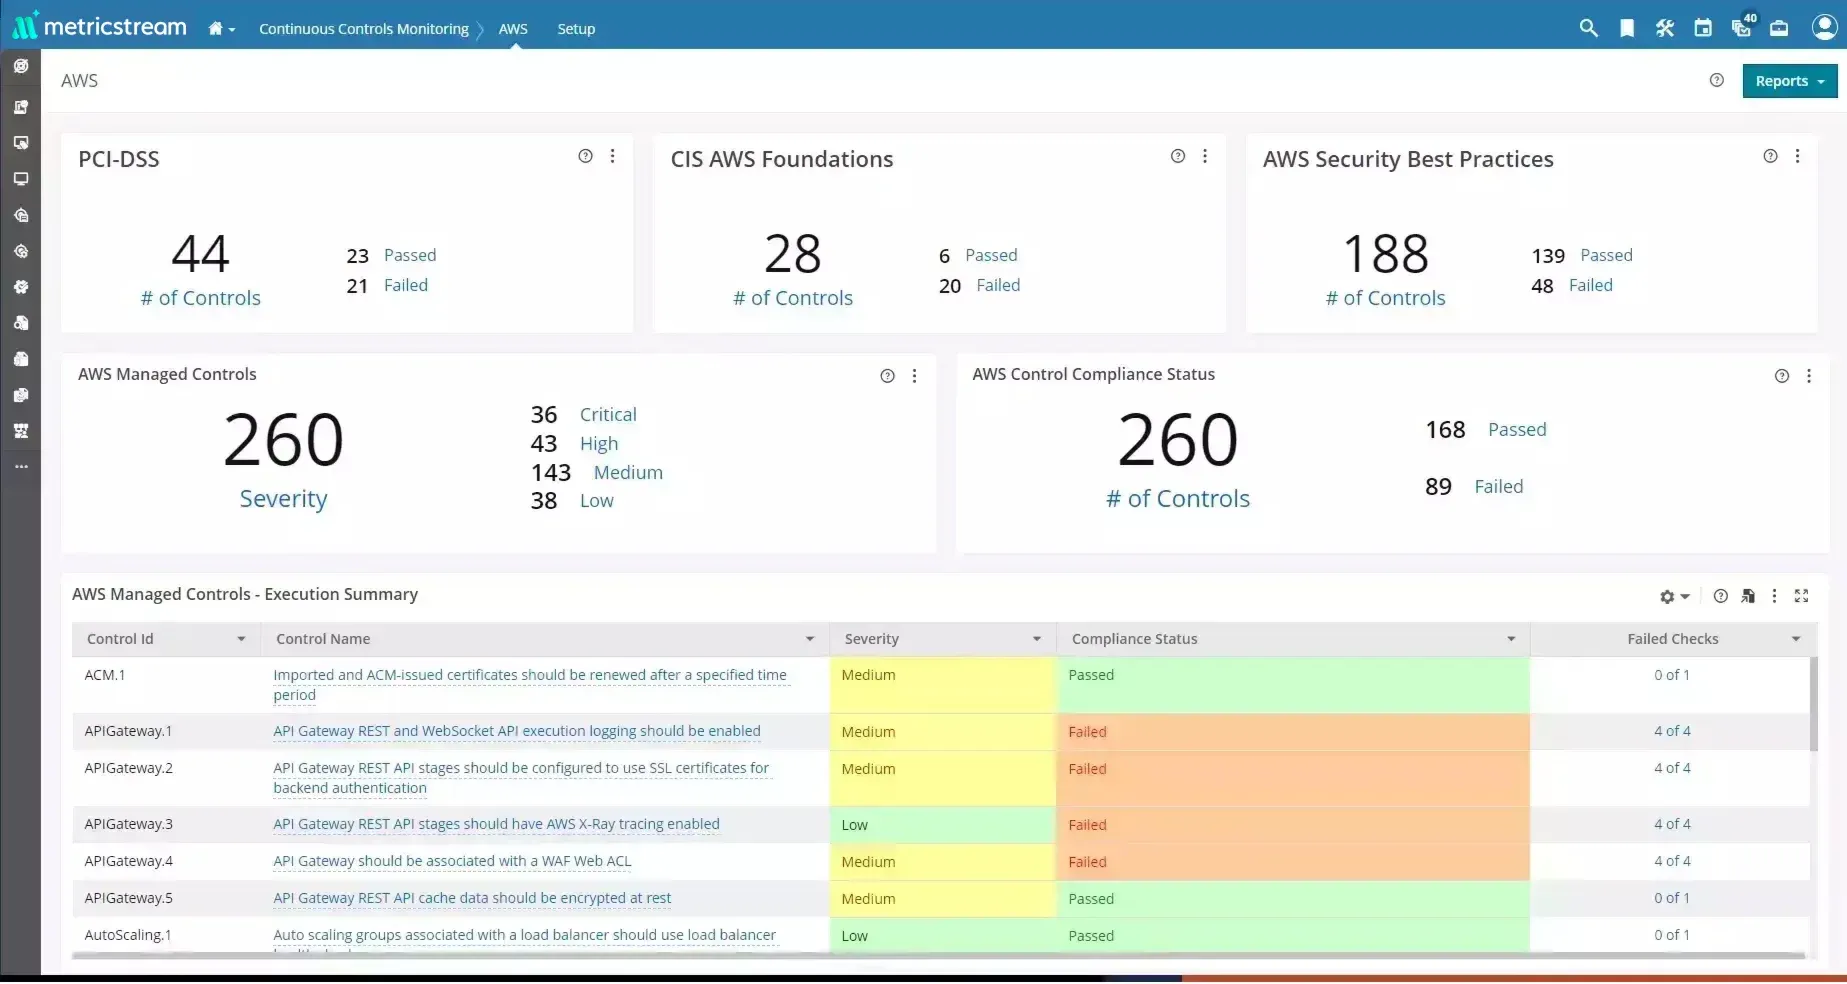Open the API Gateway WAF Web ACL control link

point(452,861)
